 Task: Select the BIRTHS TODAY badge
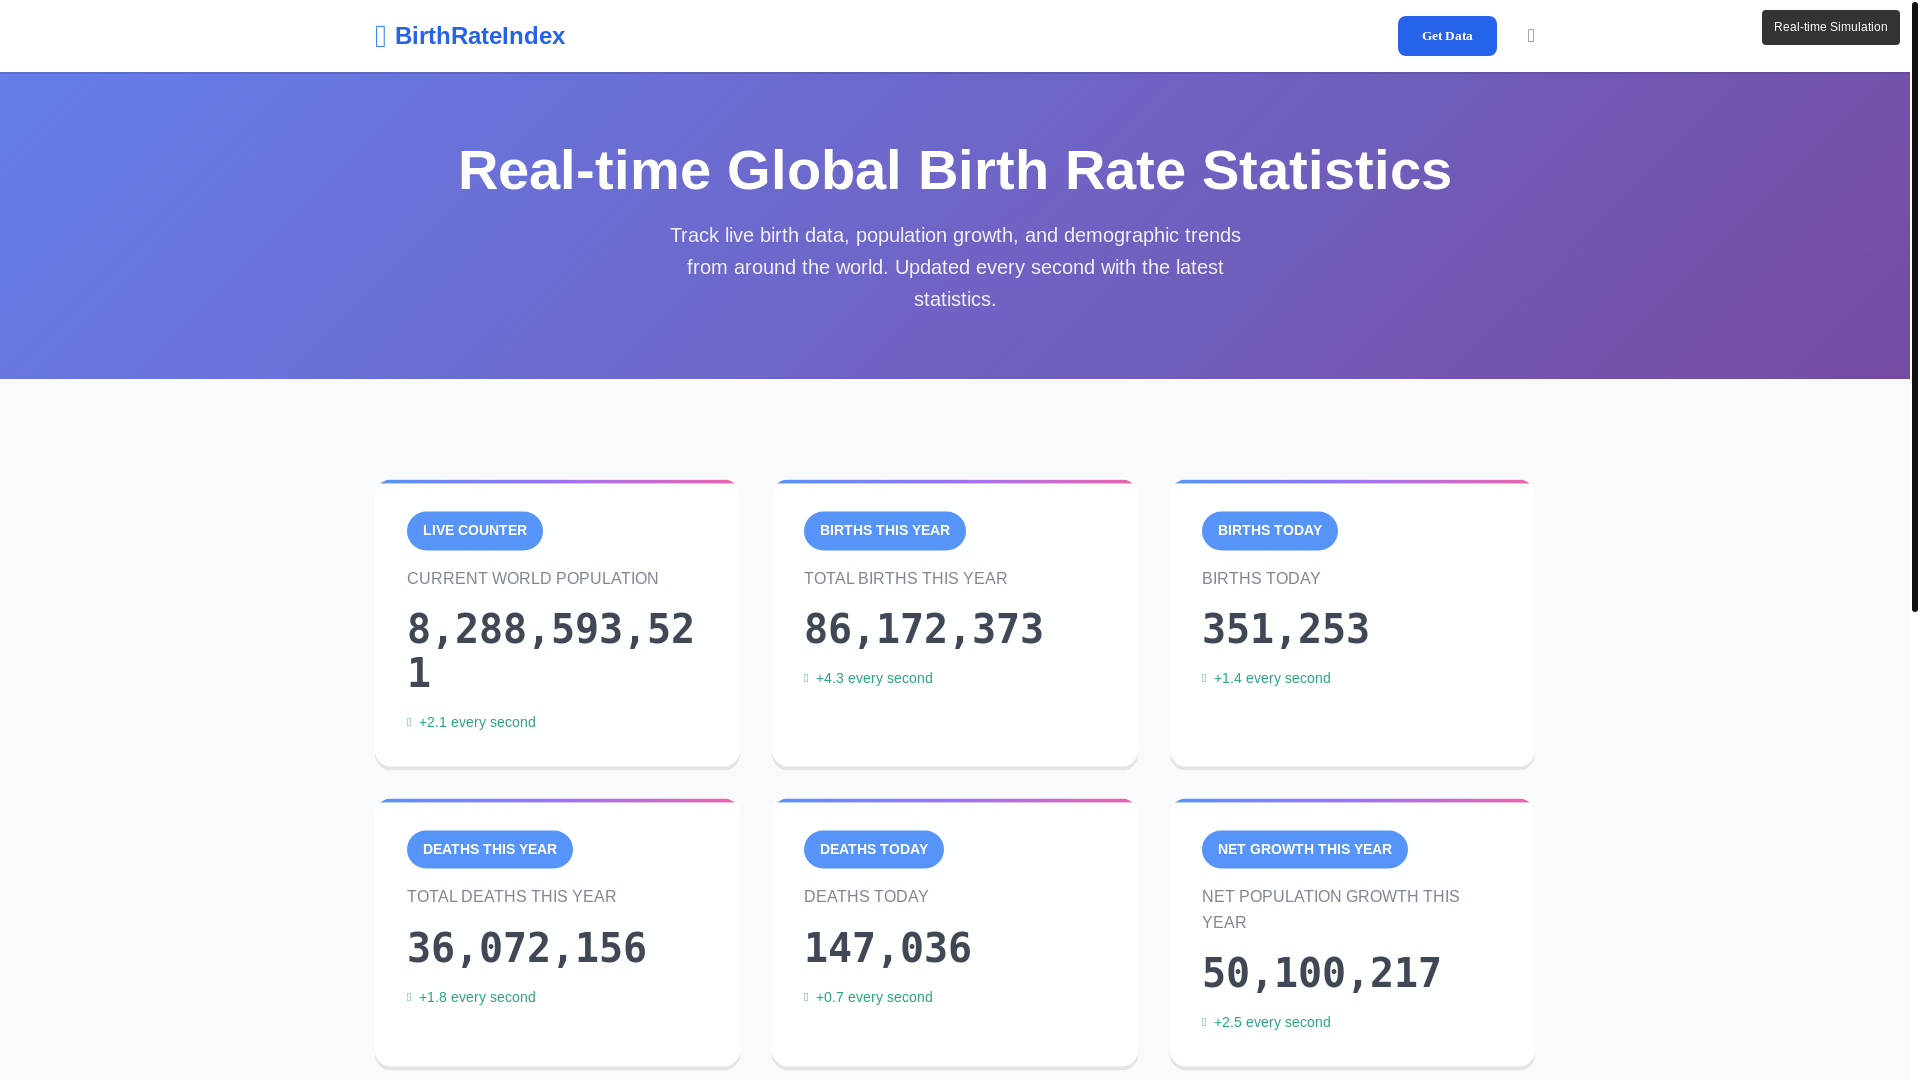coord(1270,530)
